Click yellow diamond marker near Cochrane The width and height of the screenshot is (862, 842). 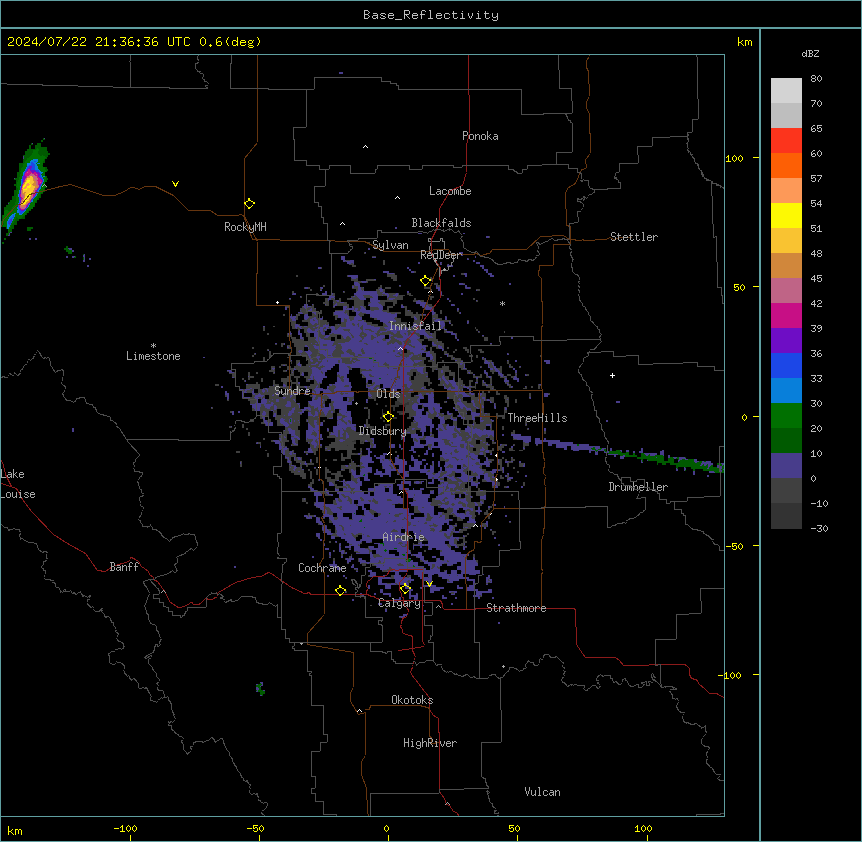(340, 591)
